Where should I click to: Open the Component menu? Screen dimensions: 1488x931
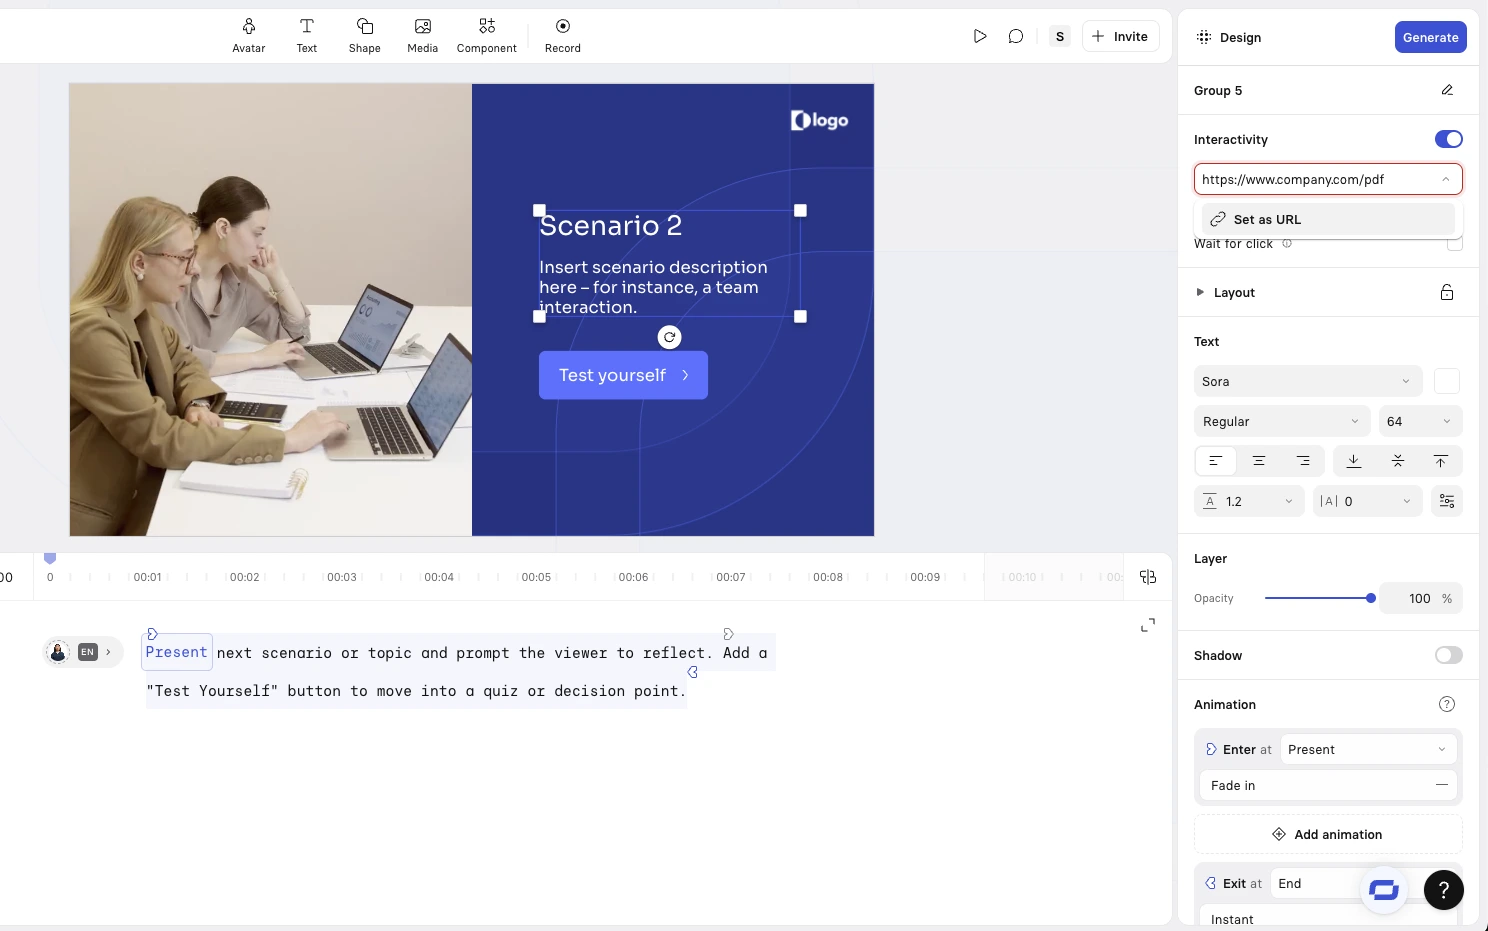coord(487,36)
